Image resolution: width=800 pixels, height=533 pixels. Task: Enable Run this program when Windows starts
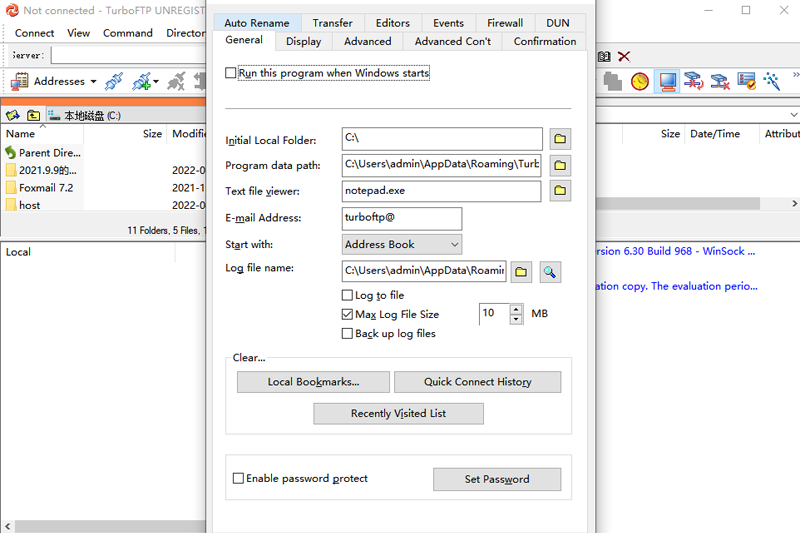tap(231, 73)
